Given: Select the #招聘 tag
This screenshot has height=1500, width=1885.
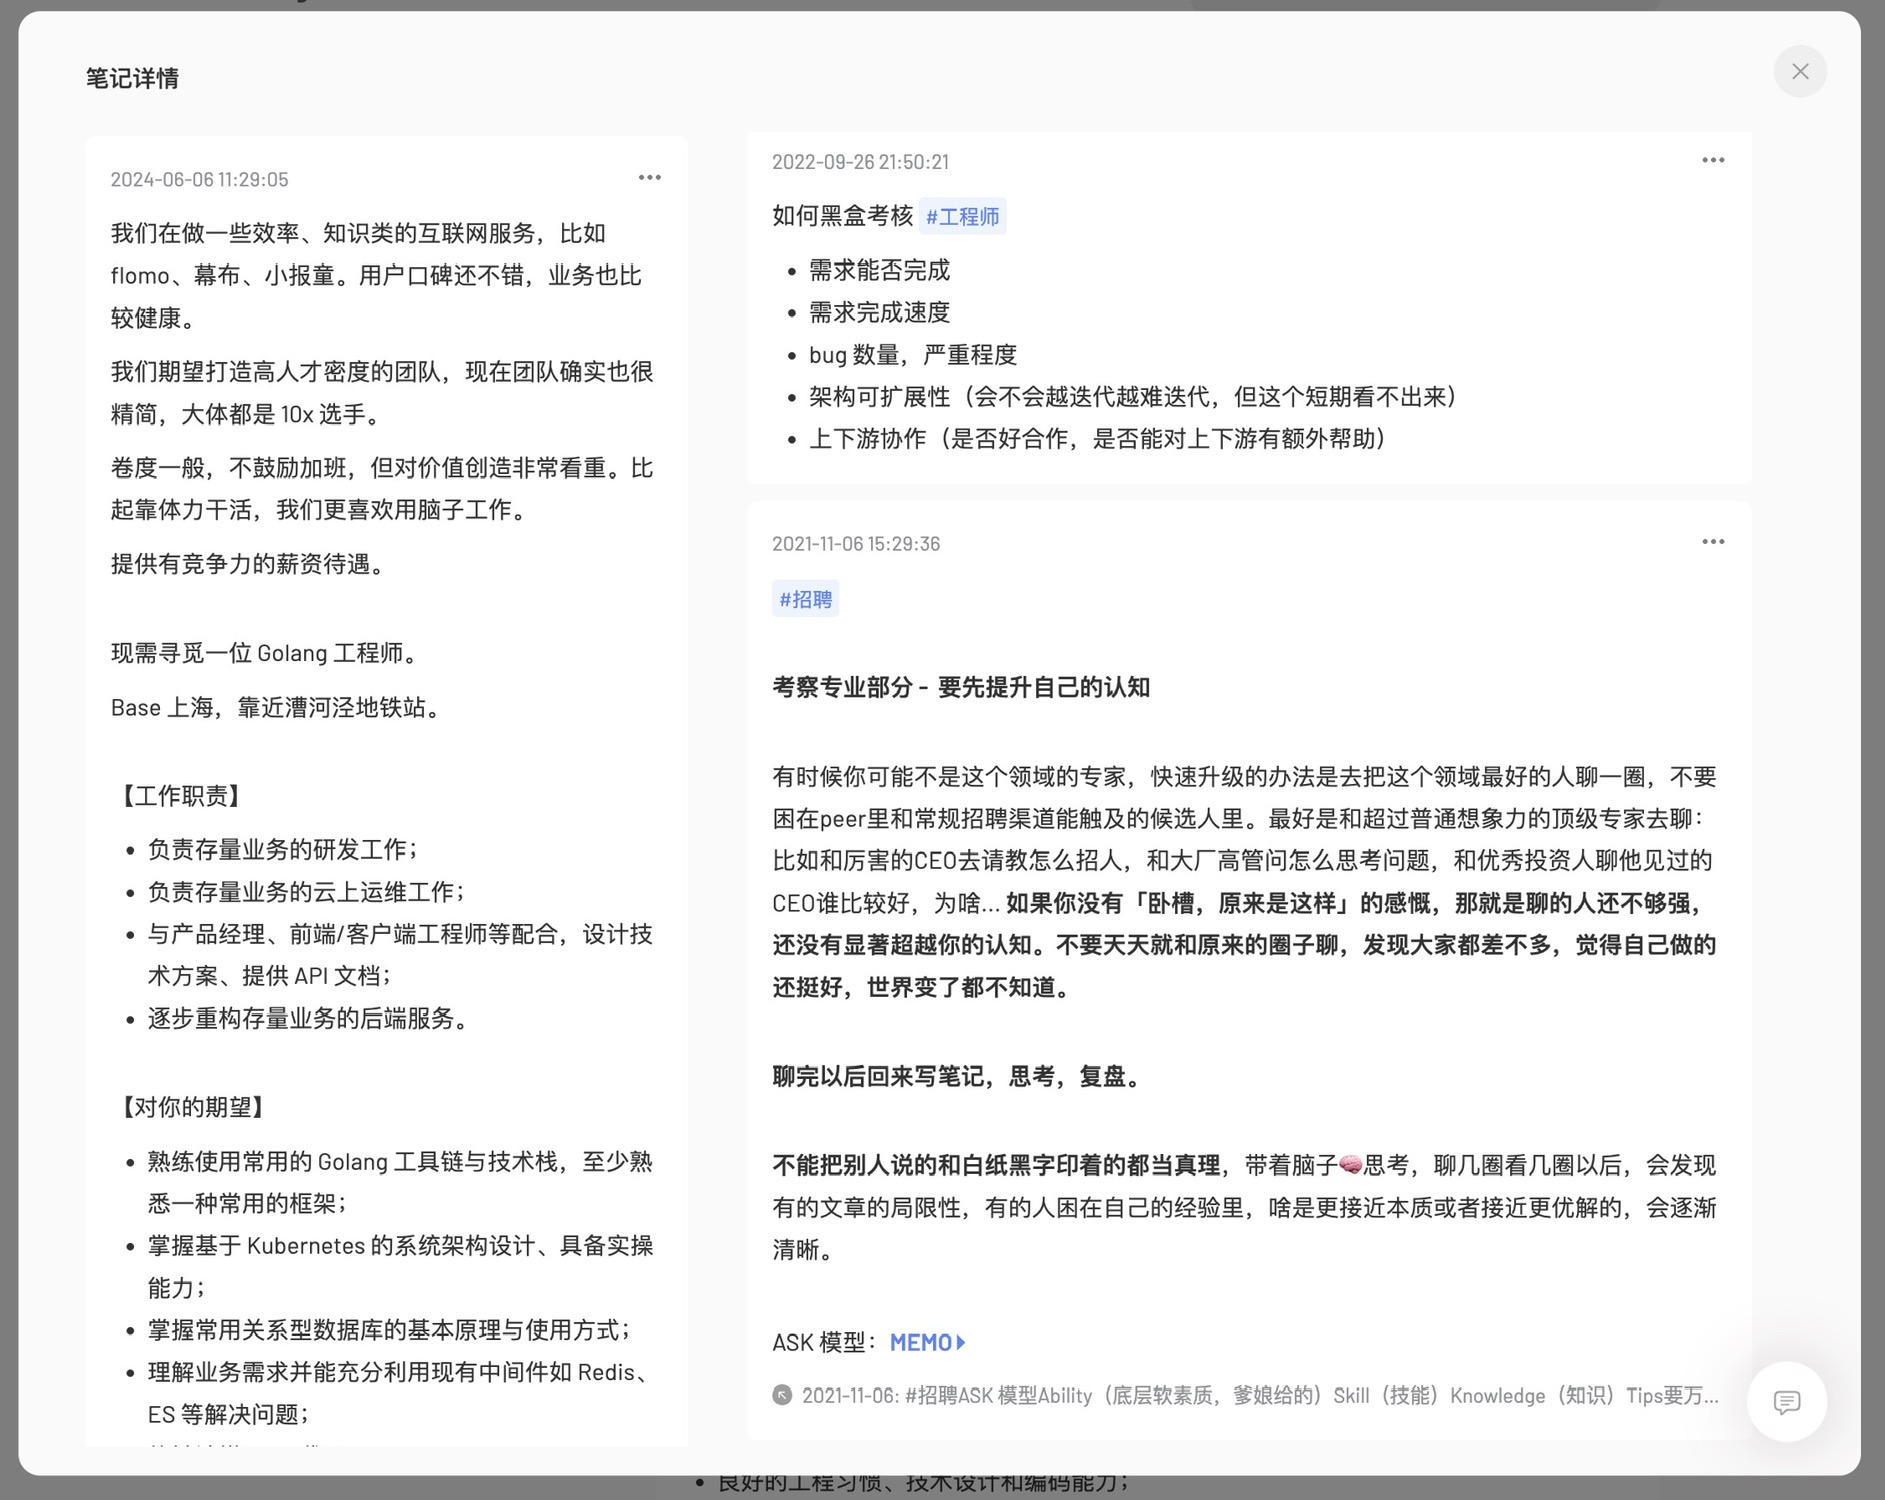Looking at the screenshot, I should (805, 599).
